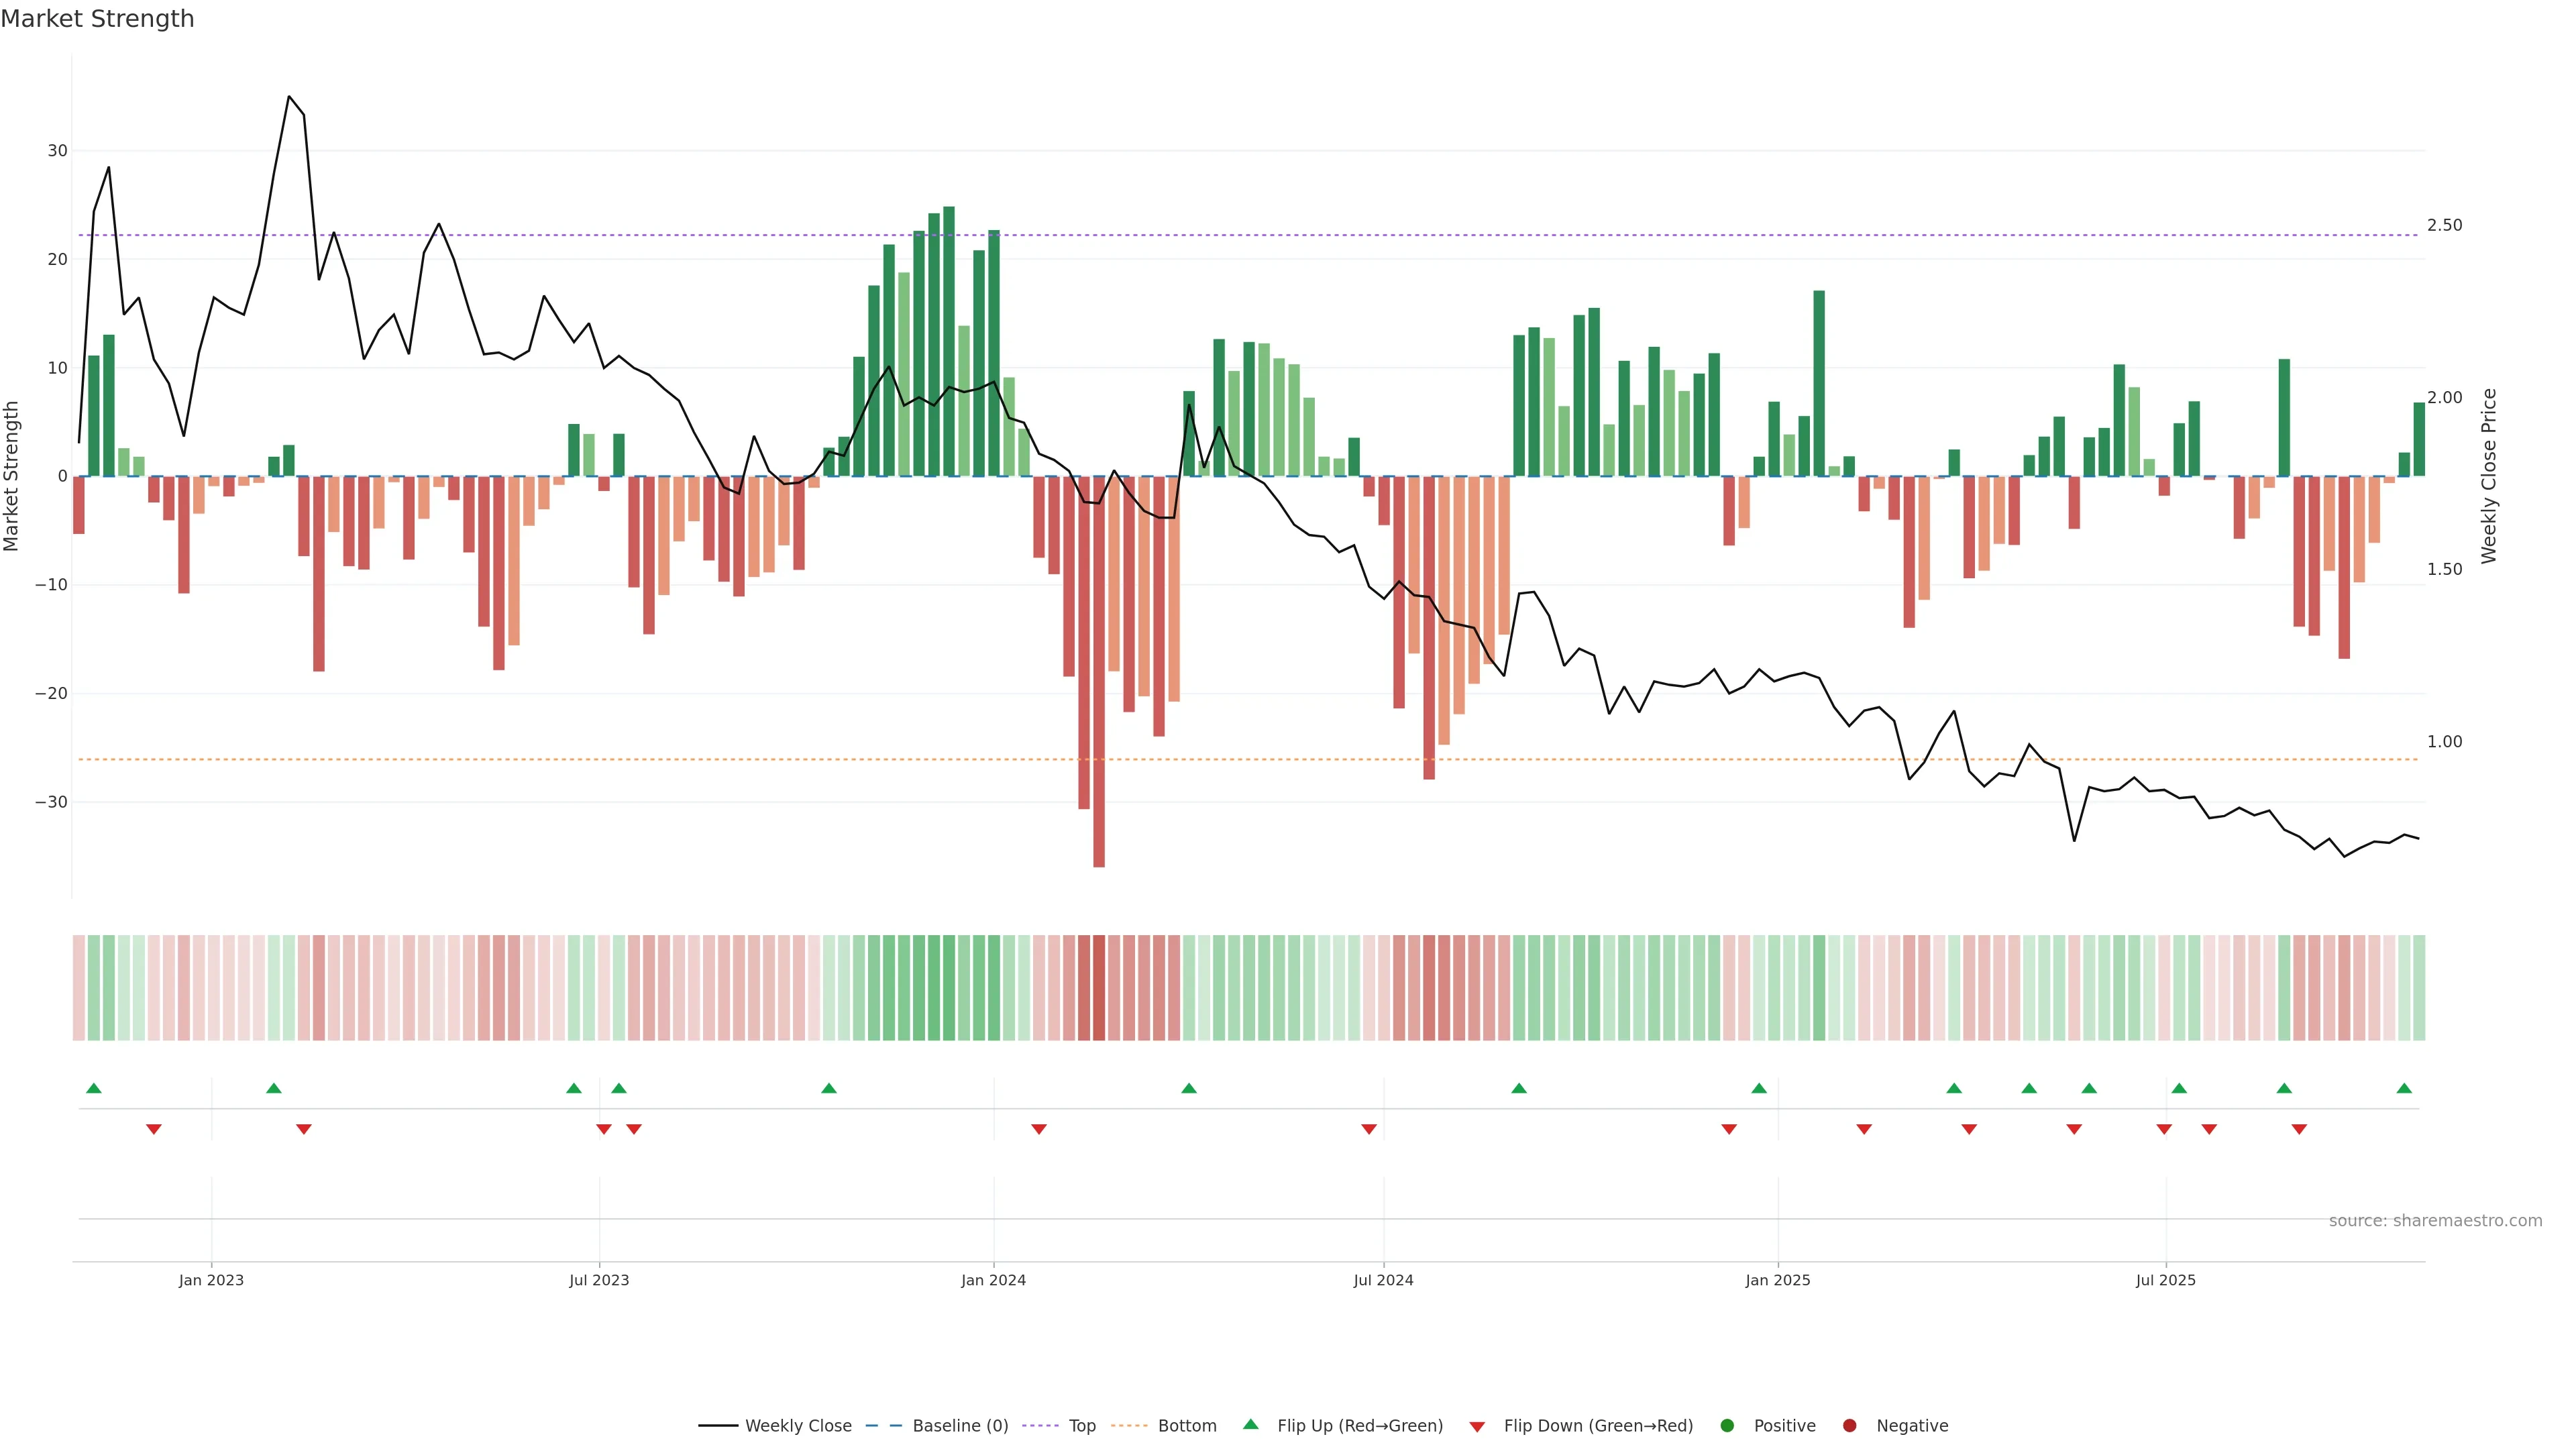Screen dimensions: 2576x1449
Task: Click the last red flip-down triangle marker
Action: (x=2299, y=1129)
